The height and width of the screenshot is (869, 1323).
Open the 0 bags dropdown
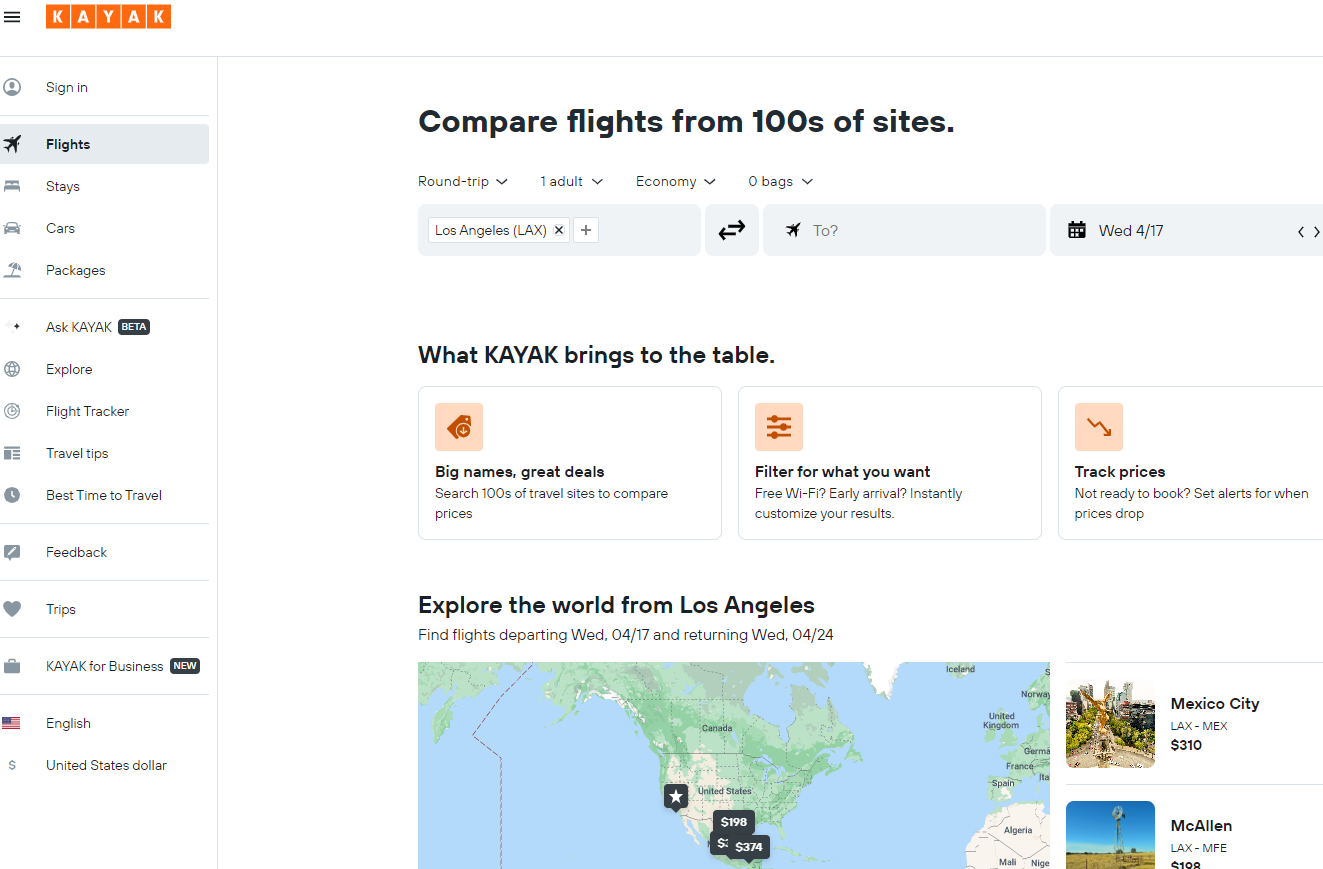[x=781, y=181]
